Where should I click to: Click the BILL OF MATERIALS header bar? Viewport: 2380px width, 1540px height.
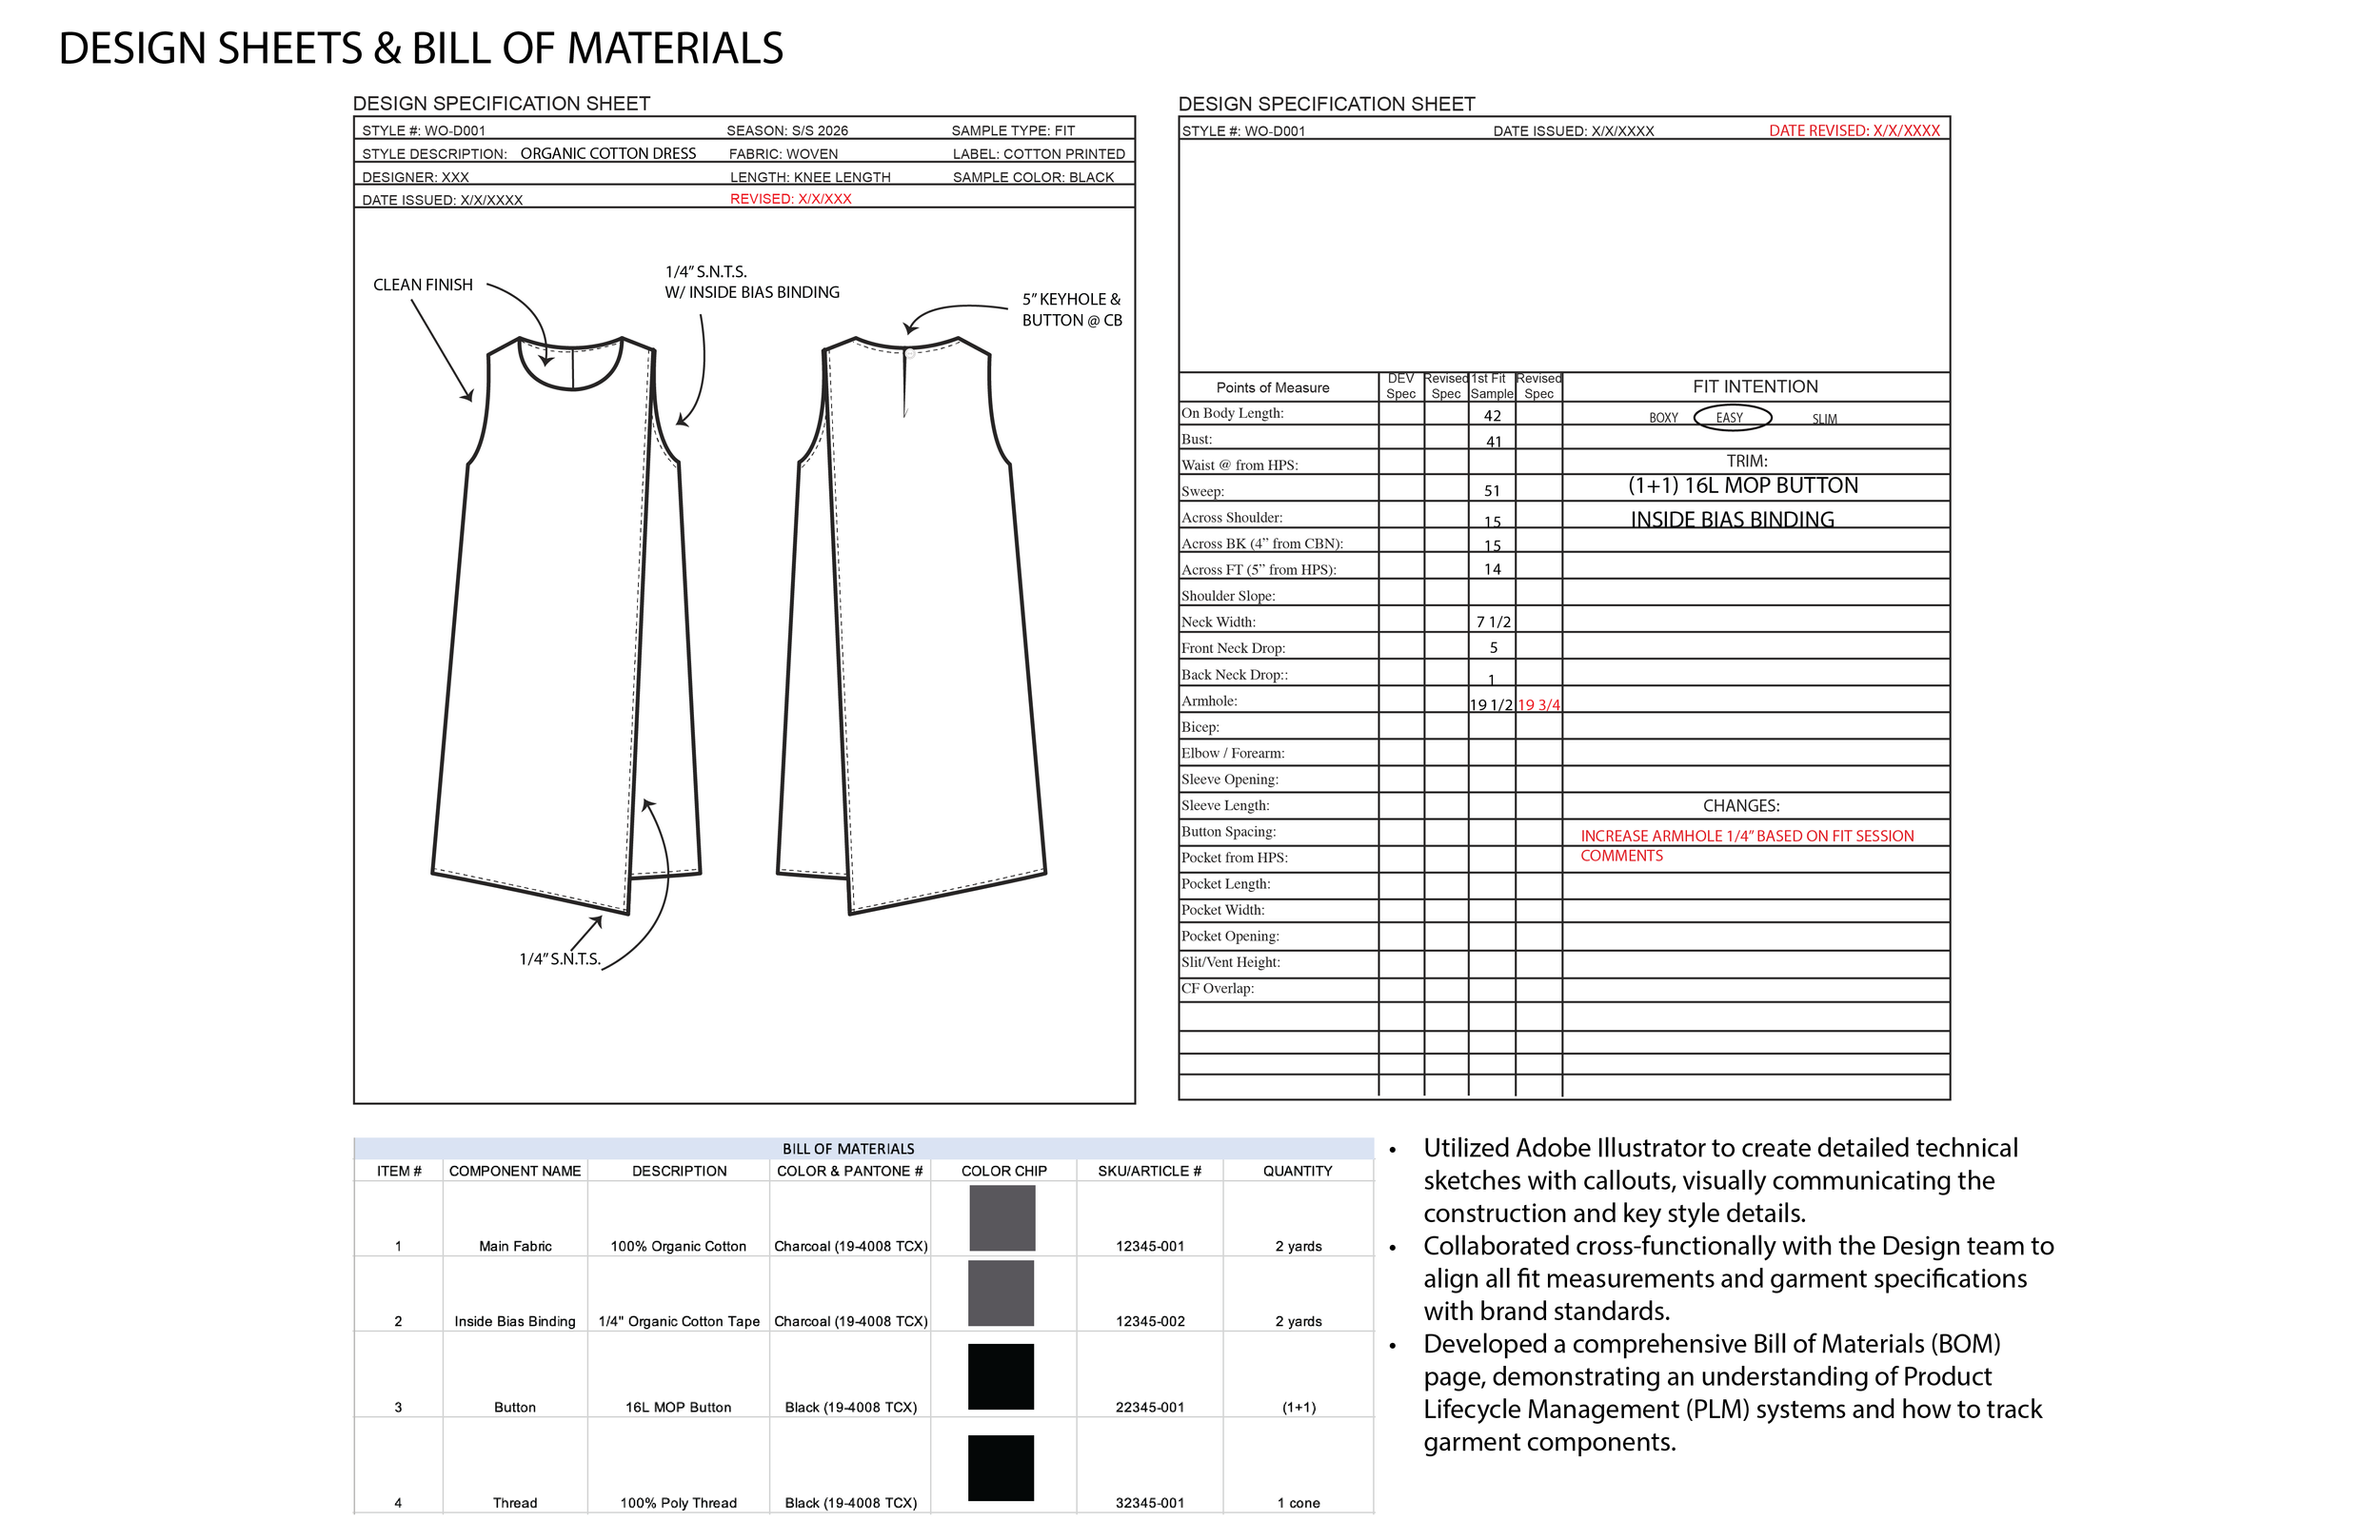[x=848, y=1149]
